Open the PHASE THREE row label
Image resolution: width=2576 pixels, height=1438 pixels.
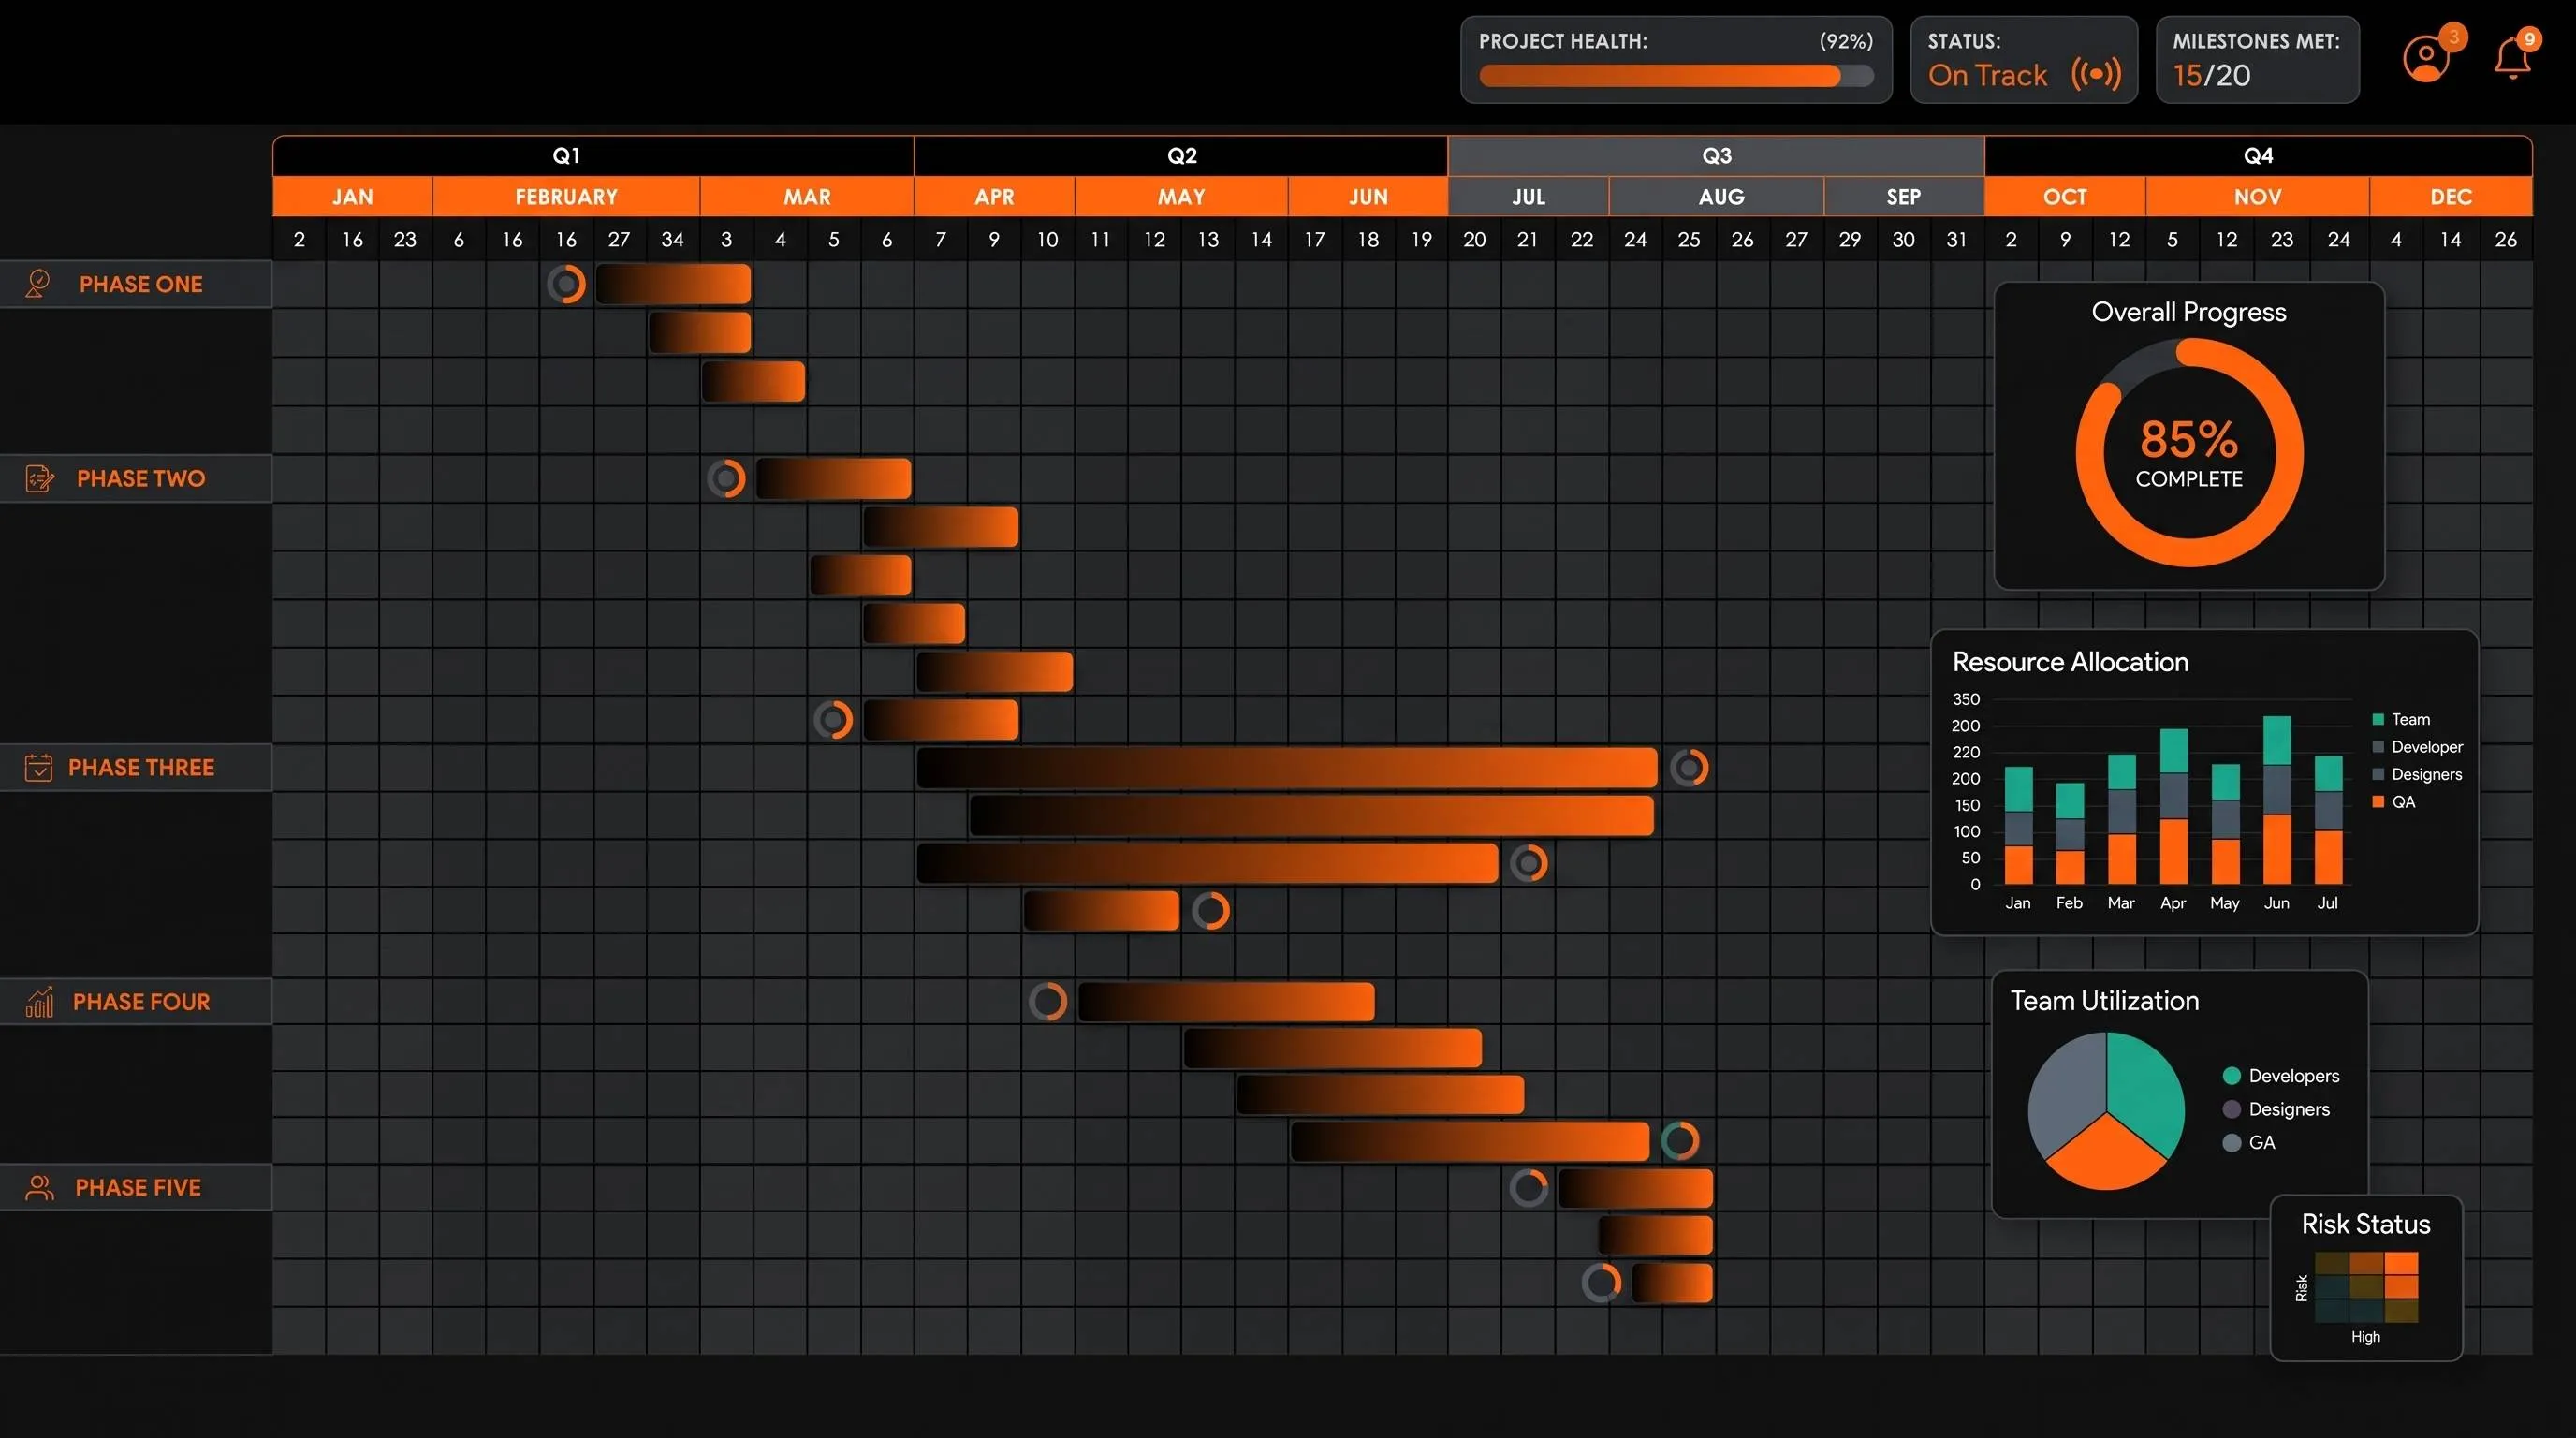pos(136,768)
